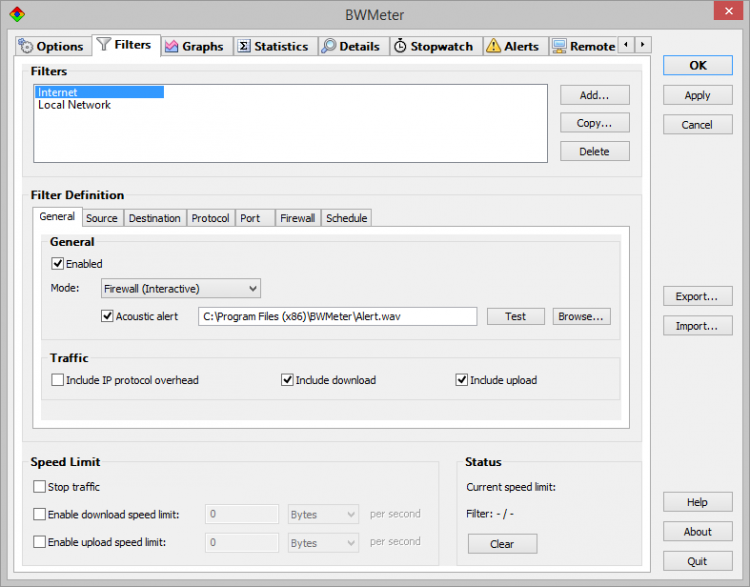This screenshot has height=587, width=750.
Task: Uncheck the Enabled checkbox
Action: [57, 264]
